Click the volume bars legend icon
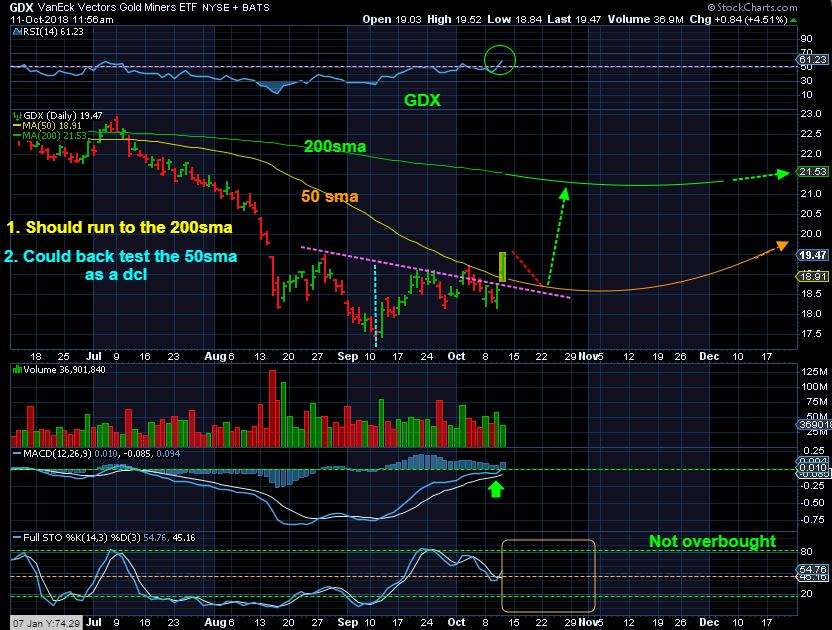The height and width of the screenshot is (630, 832). 18,369
